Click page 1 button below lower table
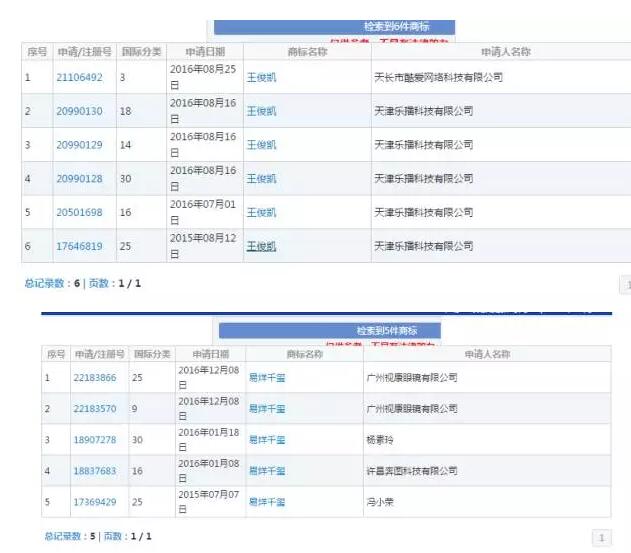This screenshot has height=553, width=631. [x=602, y=538]
